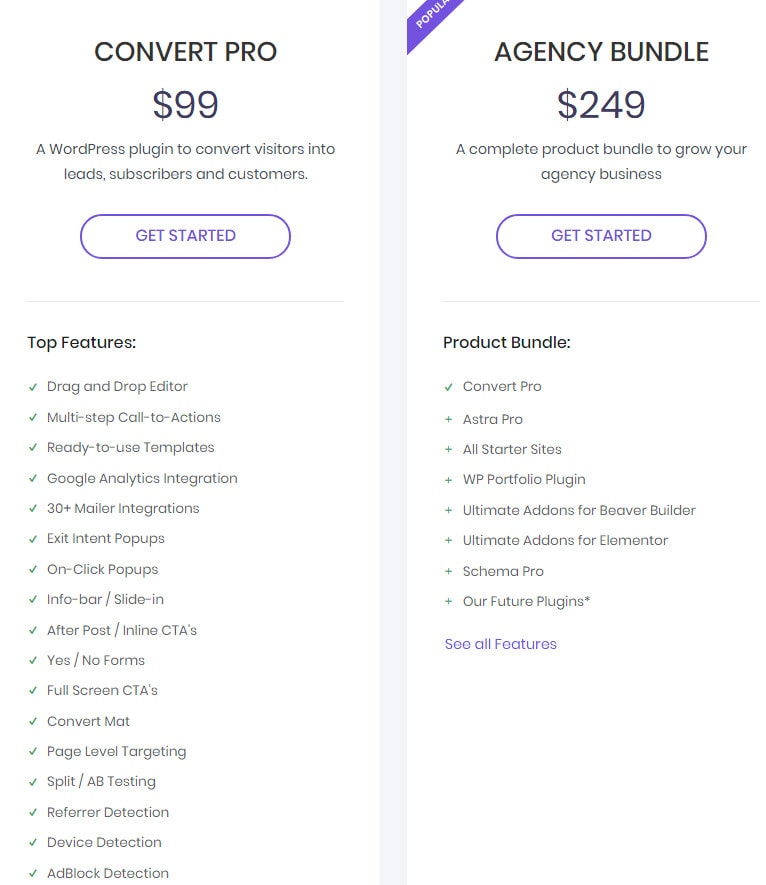The height and width of the screenshot is (885, 766).
Task: Click Get Started under Convert Pro
Action: point(185,236)
